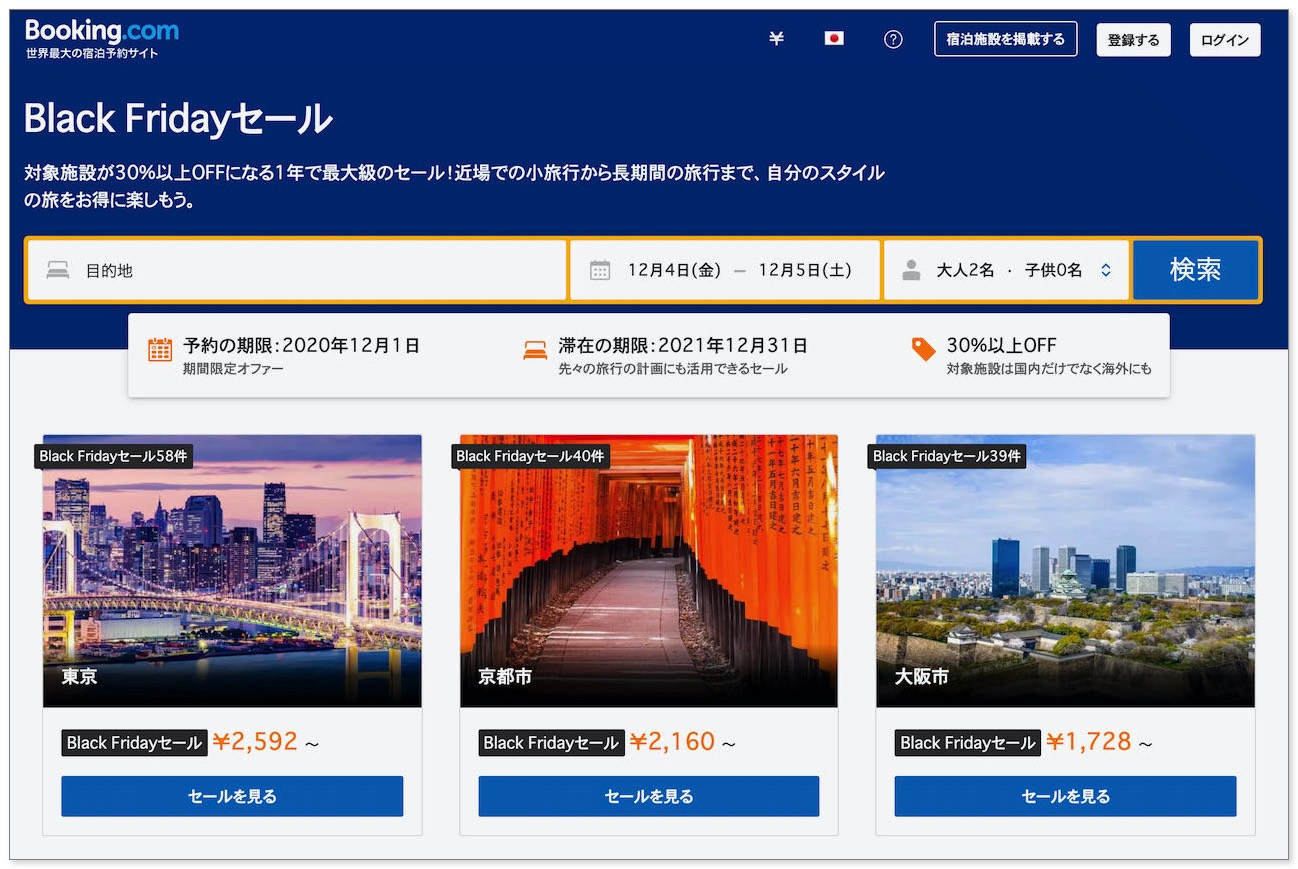Click the 検索 search button
This screenshot has width=1298, height=869.
tap(1195, 270)
